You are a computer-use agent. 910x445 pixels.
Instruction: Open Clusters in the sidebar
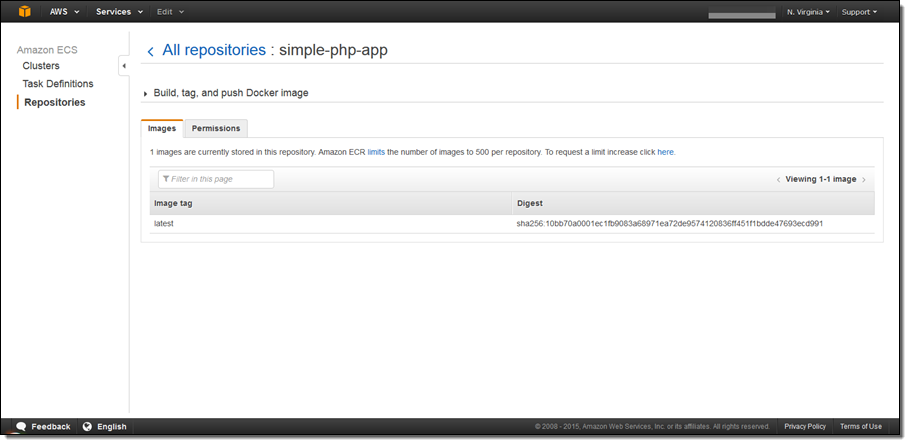(x=41, y=66)
